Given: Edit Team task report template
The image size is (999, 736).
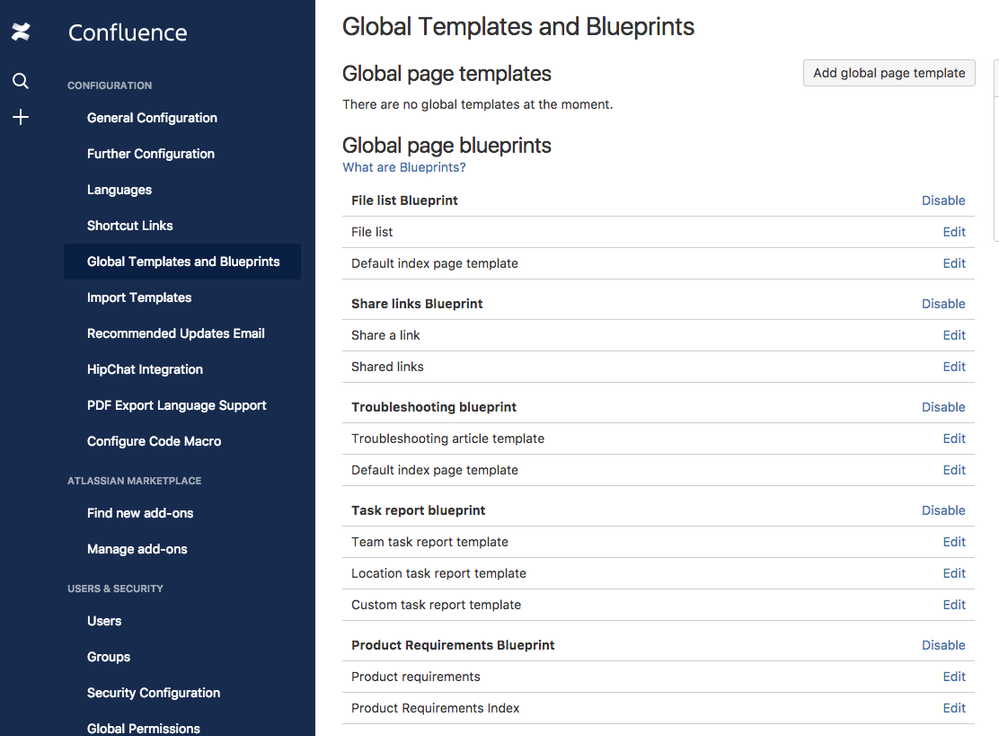Looking at the screenshot, I should tap(954, 542).
